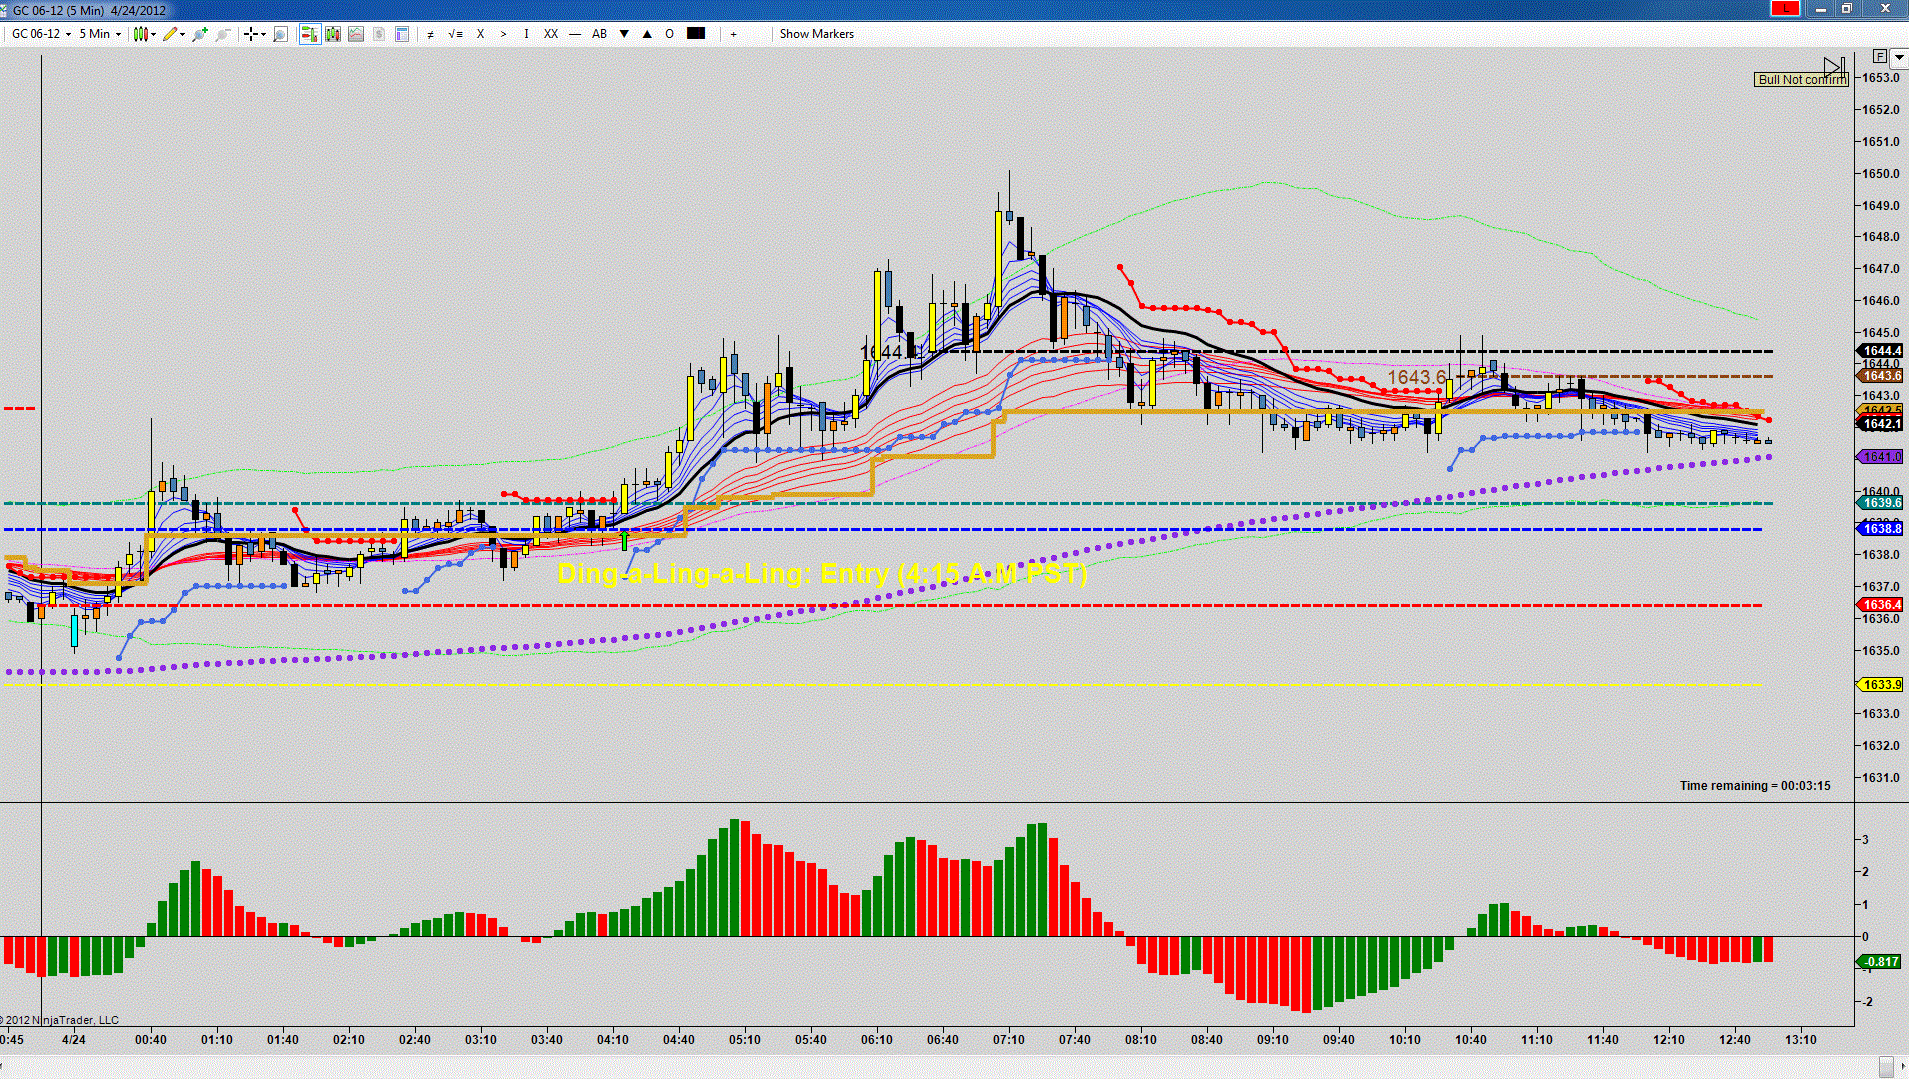
Task: Click the candlestick chart style icon
Action: [141, 34]
